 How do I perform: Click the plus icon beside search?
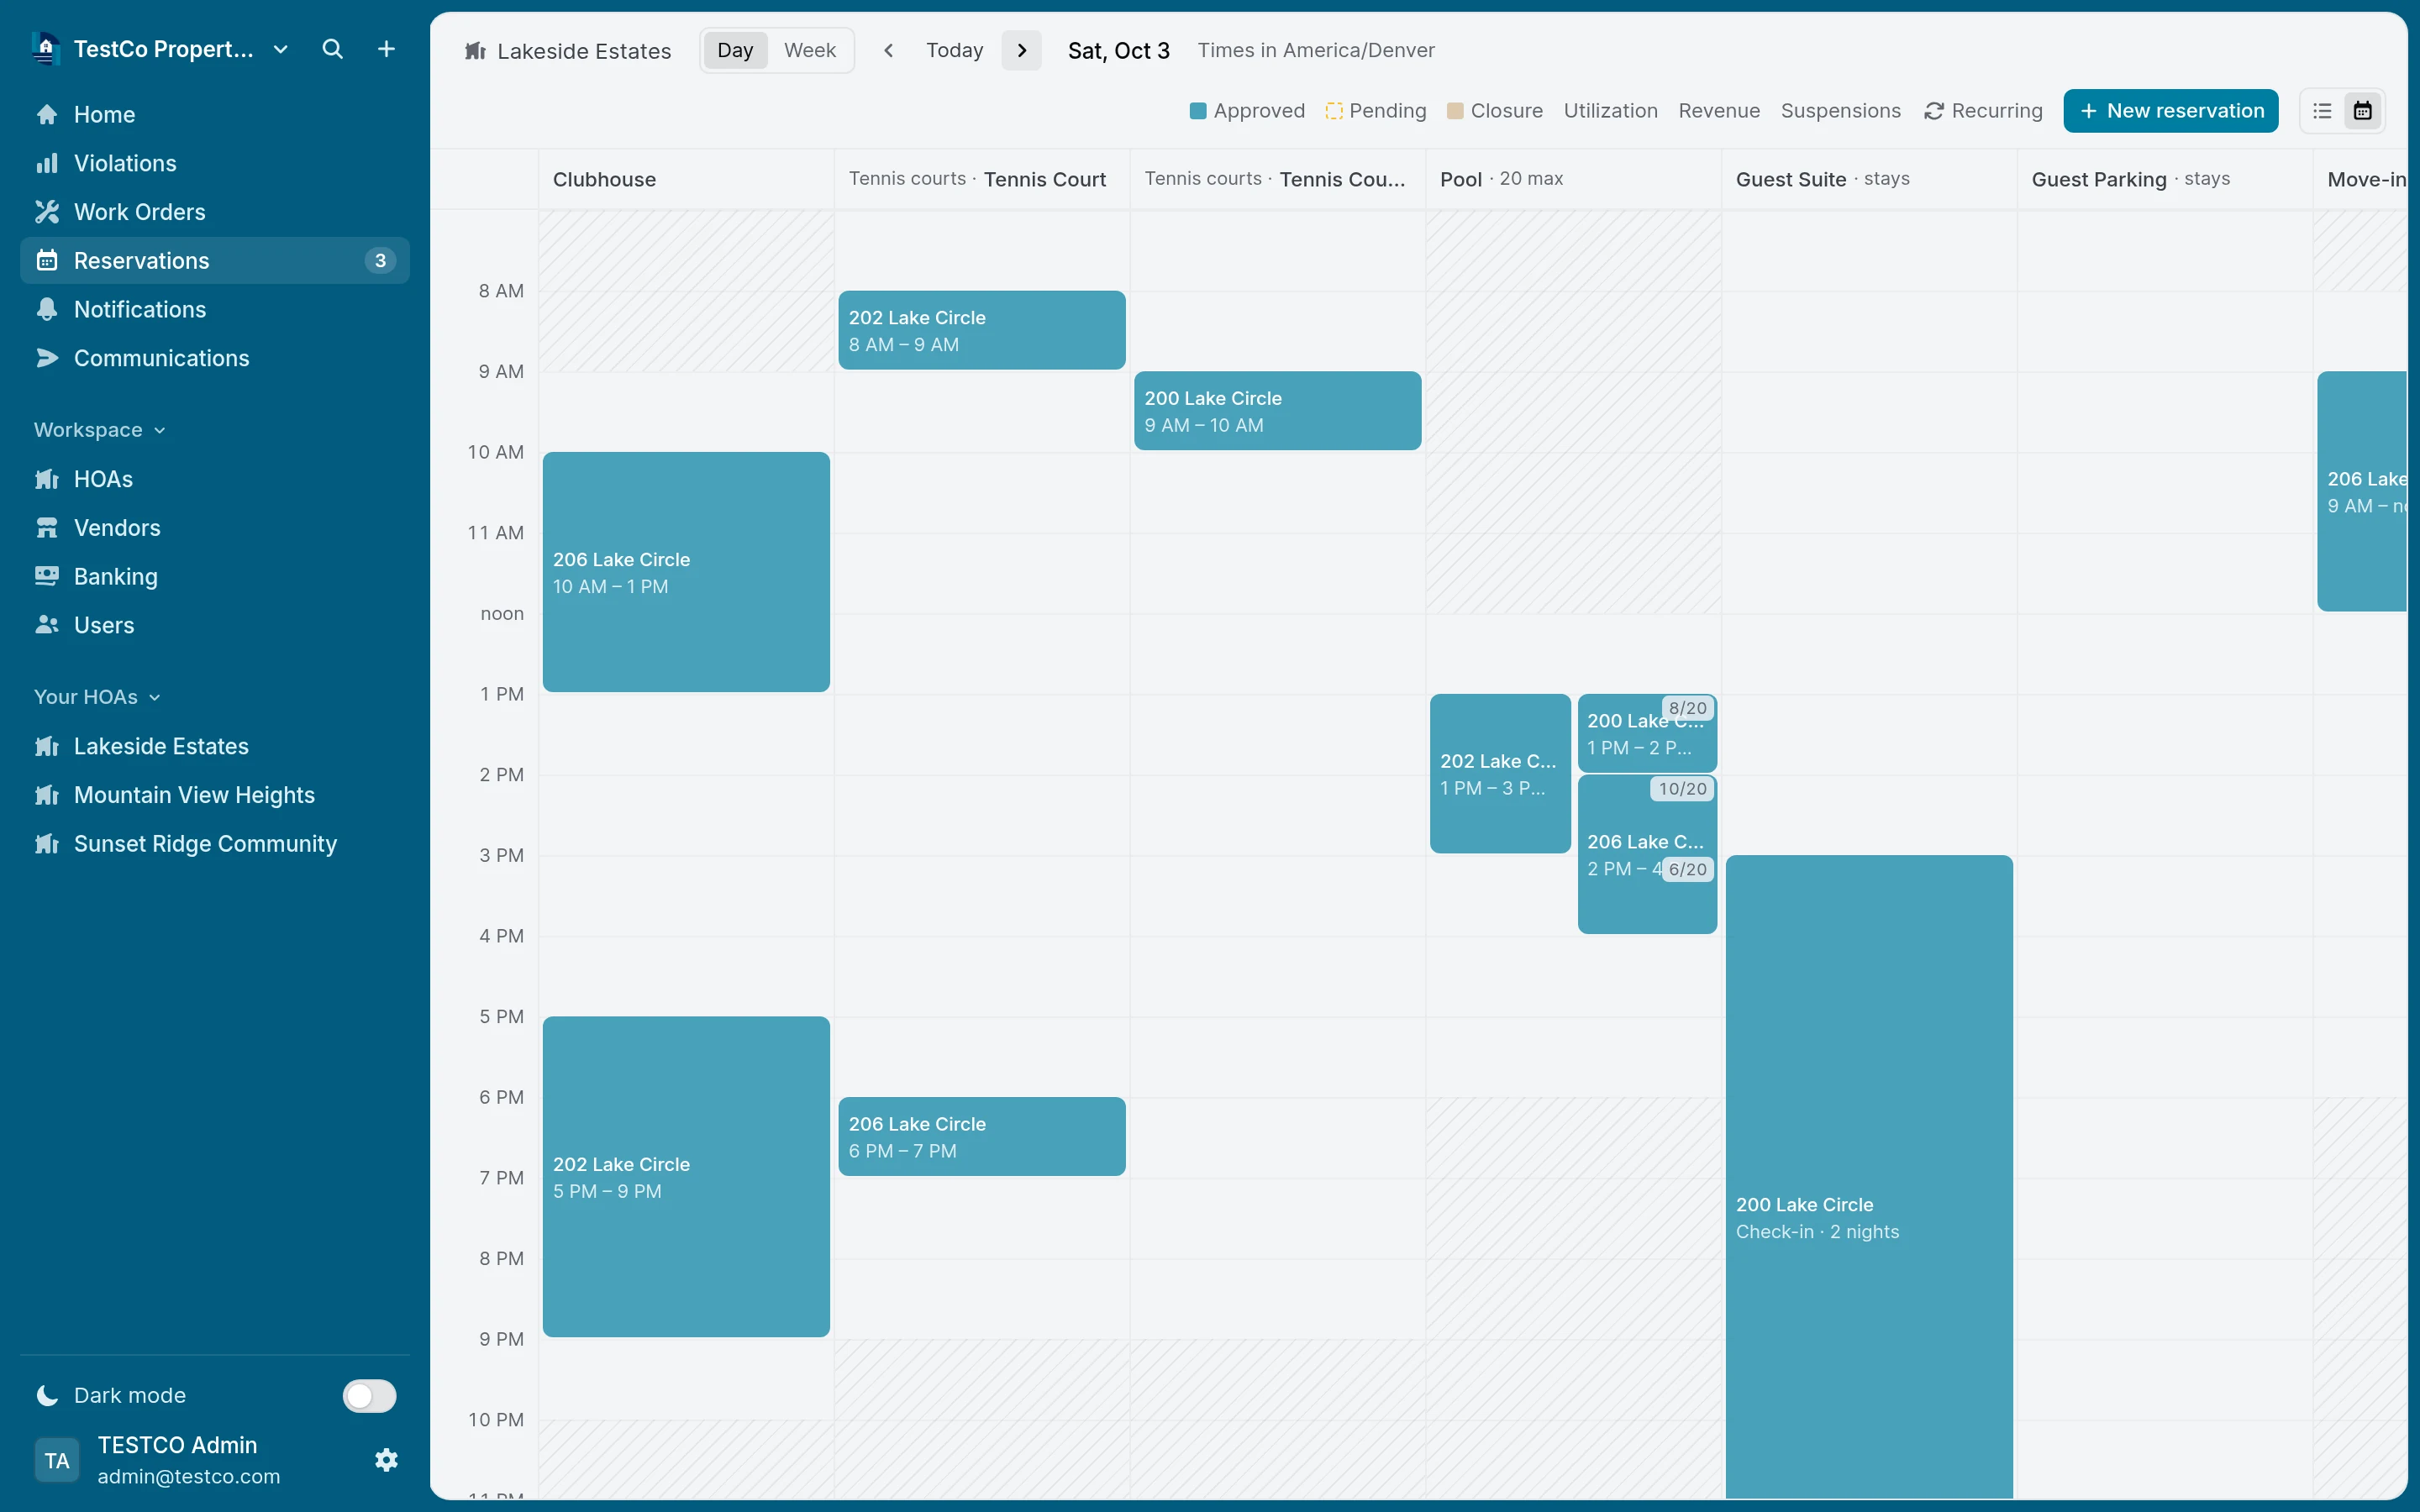(386, 49)
